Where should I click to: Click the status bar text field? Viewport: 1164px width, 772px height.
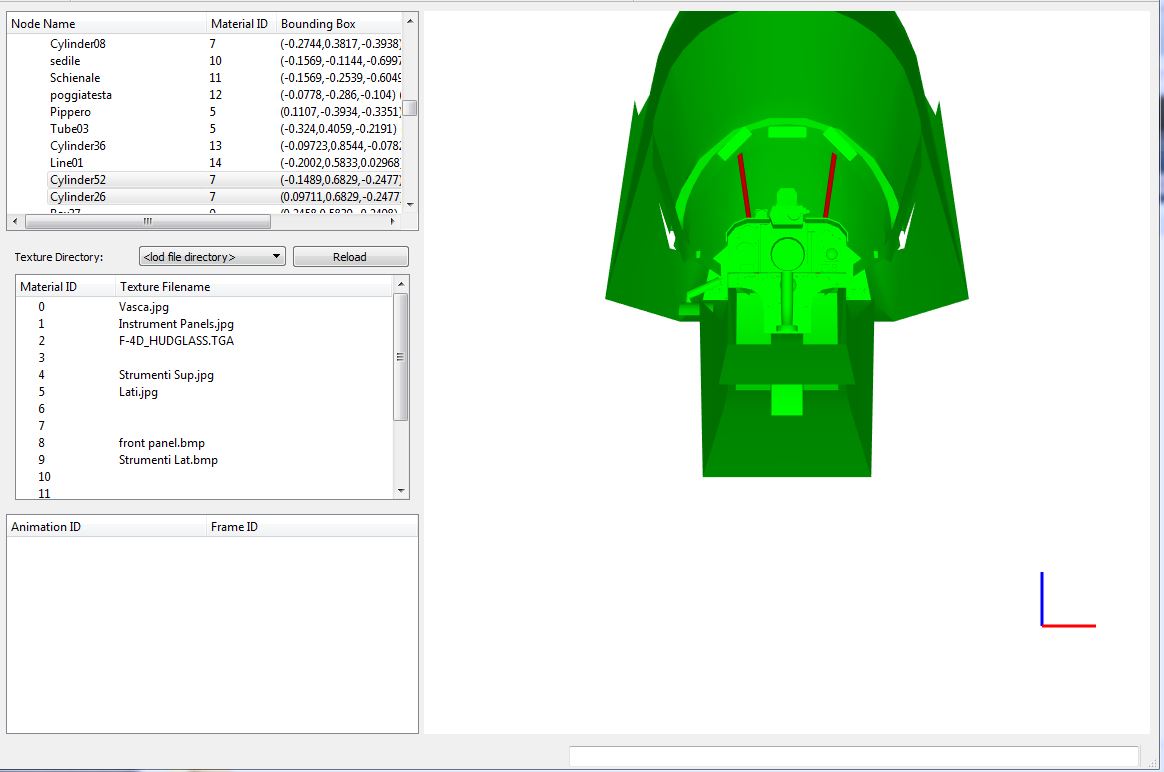coord(854,756)
